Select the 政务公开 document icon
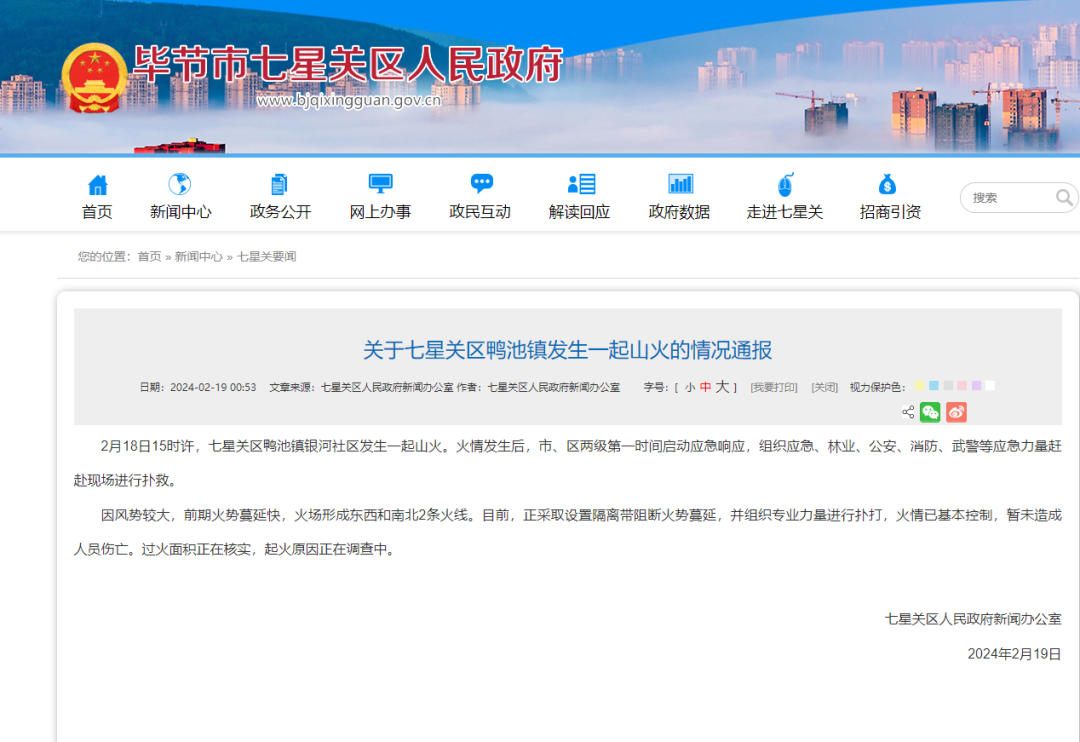The image size is (1080, 742). click(x=278, y=184)
